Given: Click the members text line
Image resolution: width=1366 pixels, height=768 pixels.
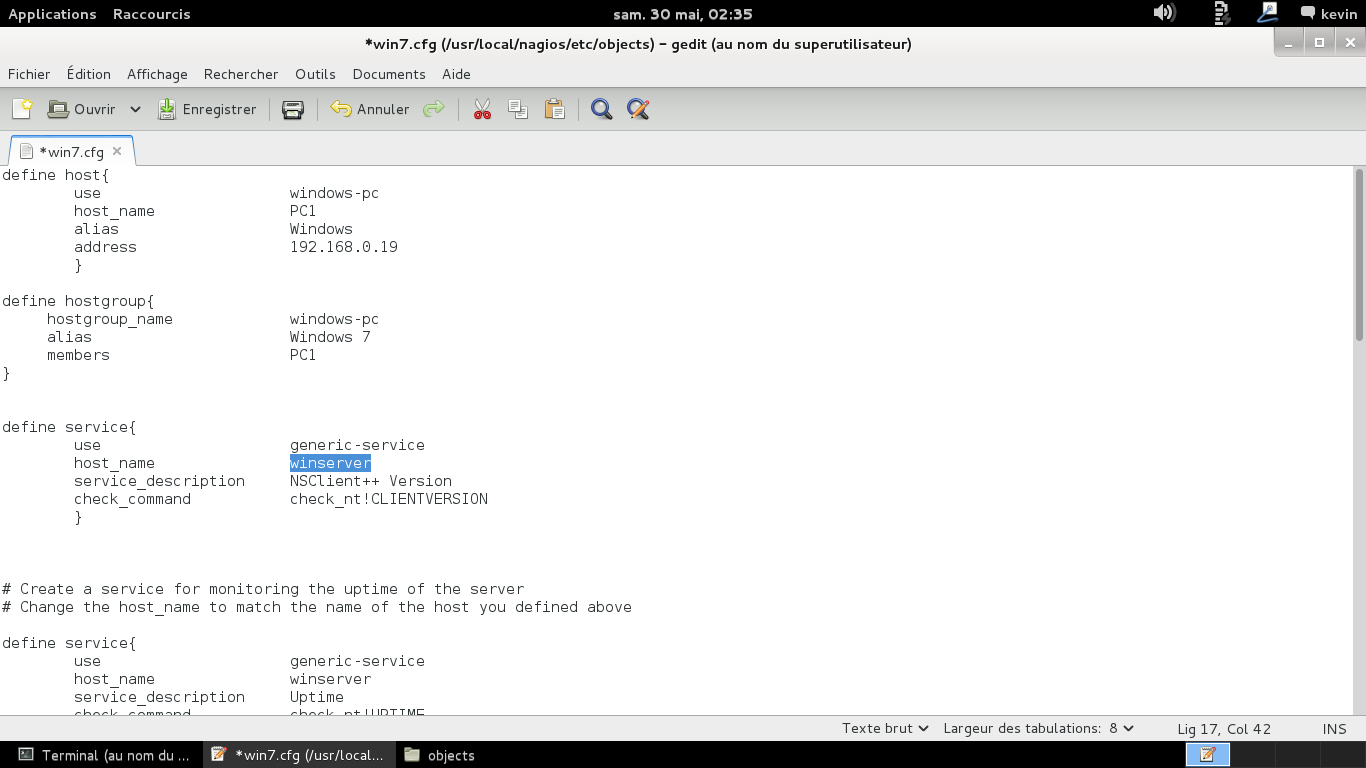Looking at the screenshot, I should (x=78, y=355).
